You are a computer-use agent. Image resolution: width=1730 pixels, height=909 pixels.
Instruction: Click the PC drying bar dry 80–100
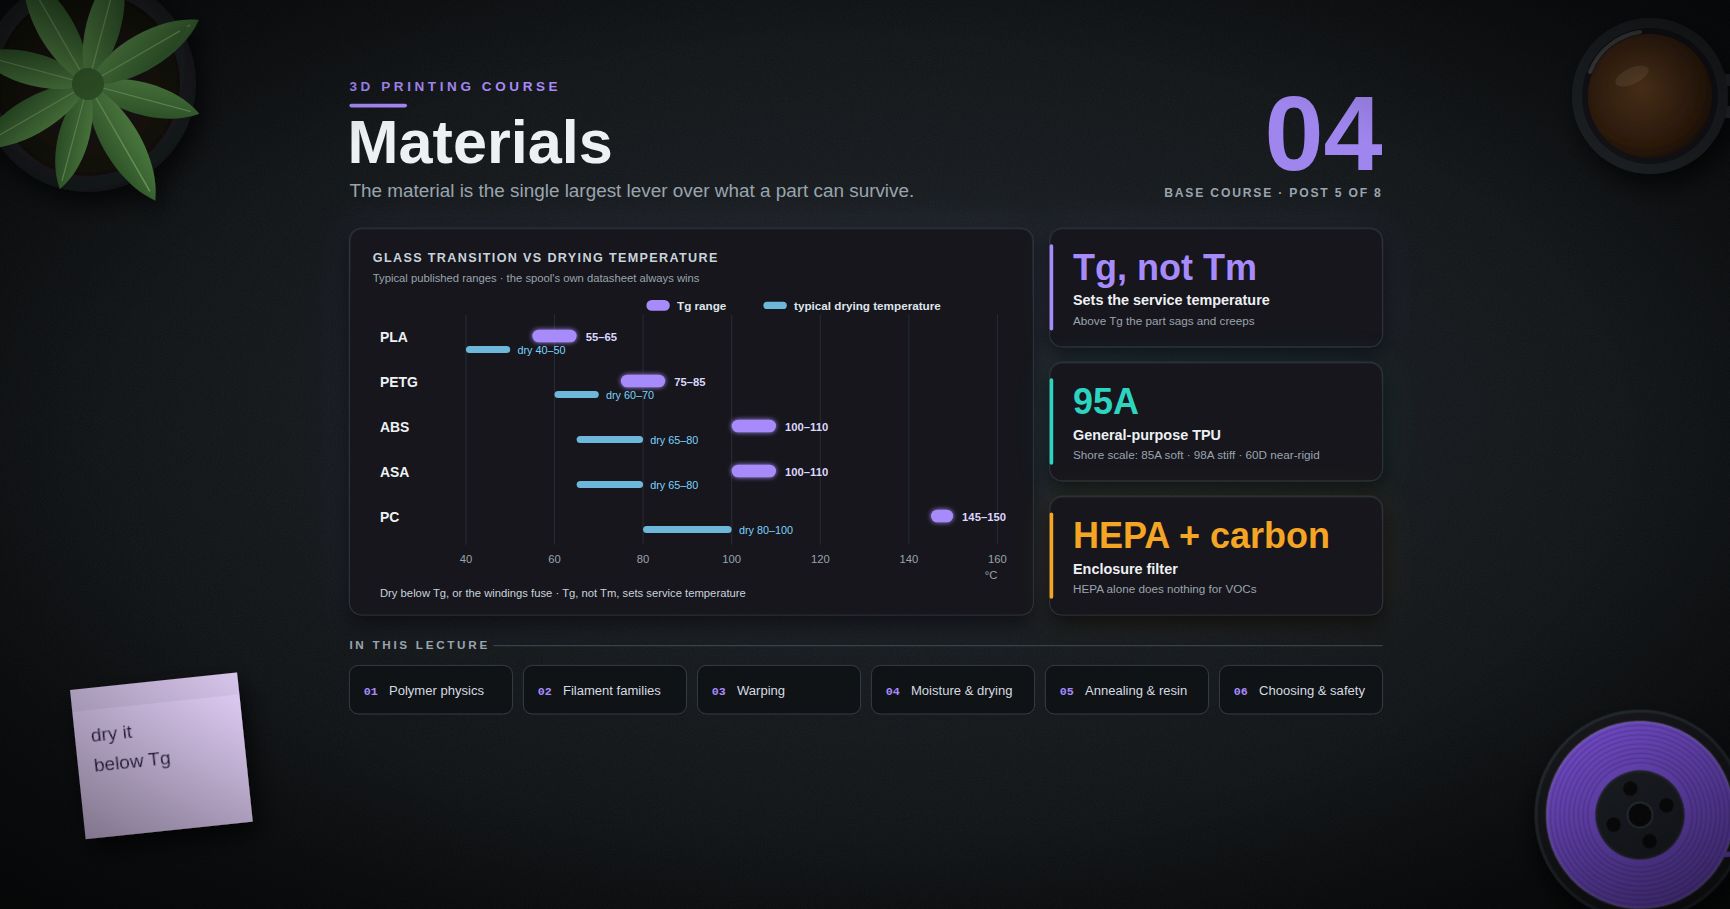point(687,530)
